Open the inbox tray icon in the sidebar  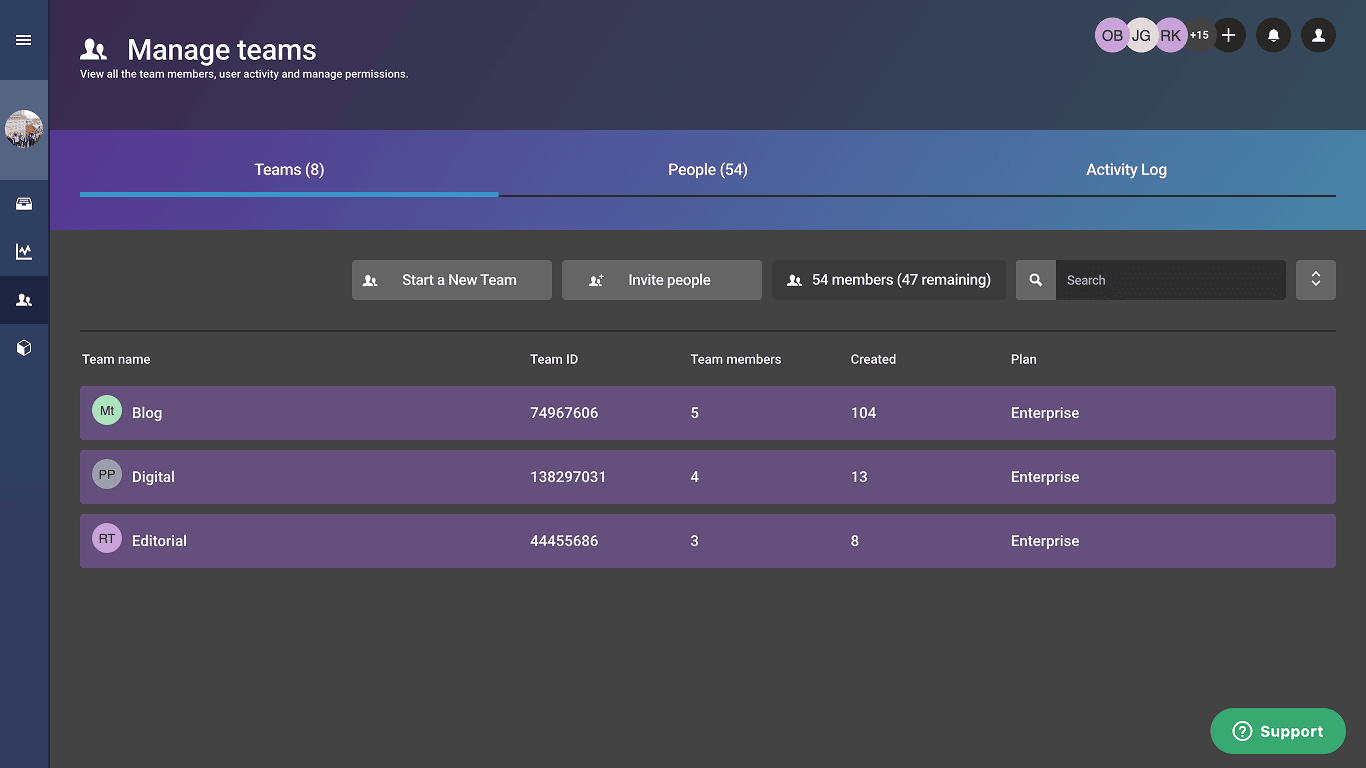(24, 204)
